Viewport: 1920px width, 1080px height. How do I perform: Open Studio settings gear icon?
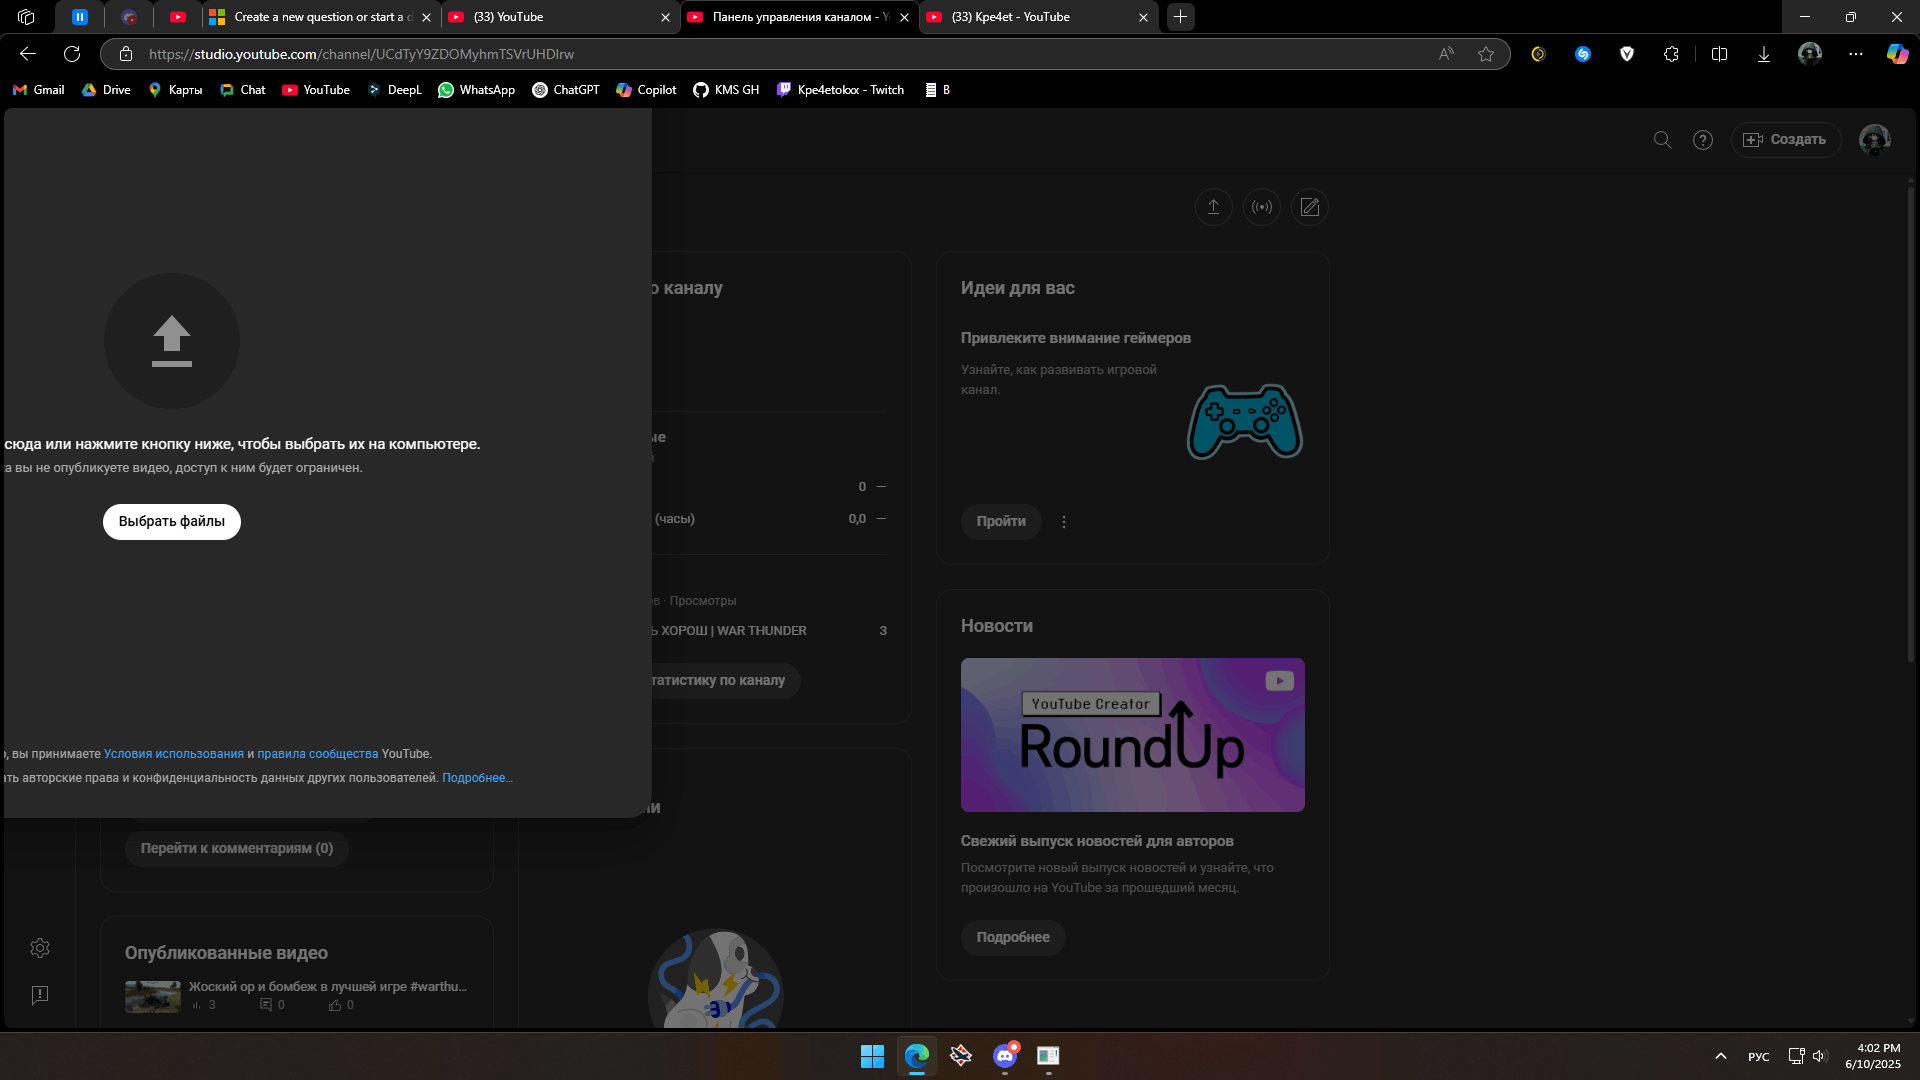(40, 948)
